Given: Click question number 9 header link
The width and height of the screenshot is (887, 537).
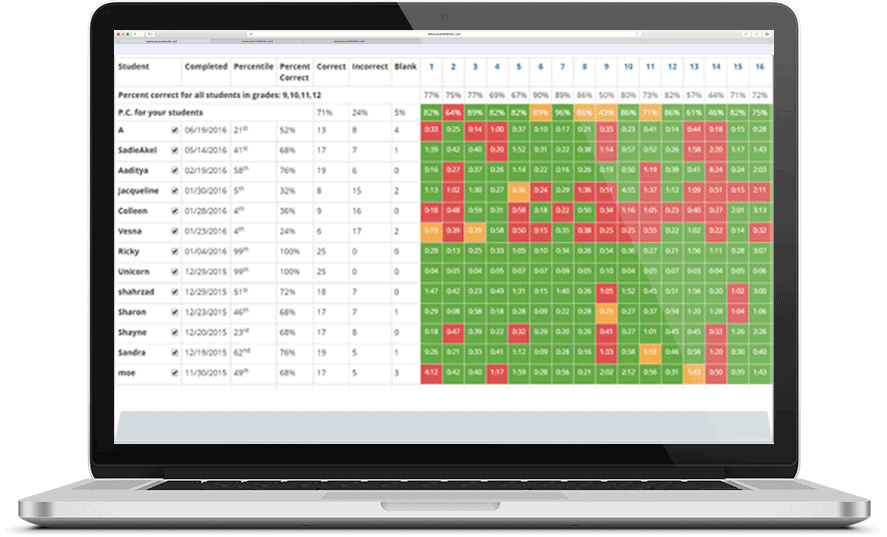Looking at the screenshot, I should tap(606, 67).
